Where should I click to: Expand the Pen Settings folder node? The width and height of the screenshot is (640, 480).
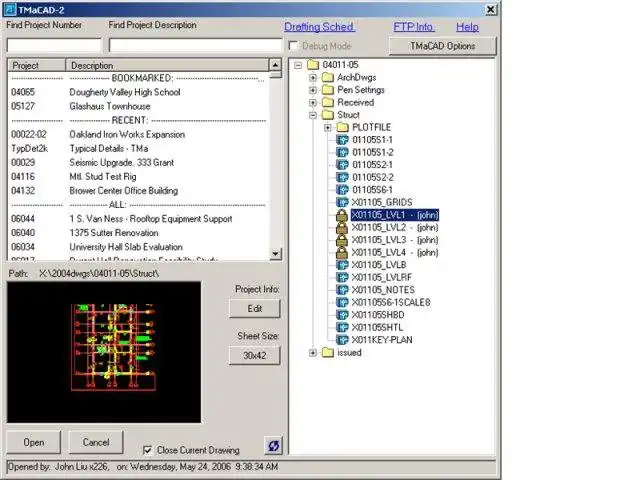pos(313,90)
